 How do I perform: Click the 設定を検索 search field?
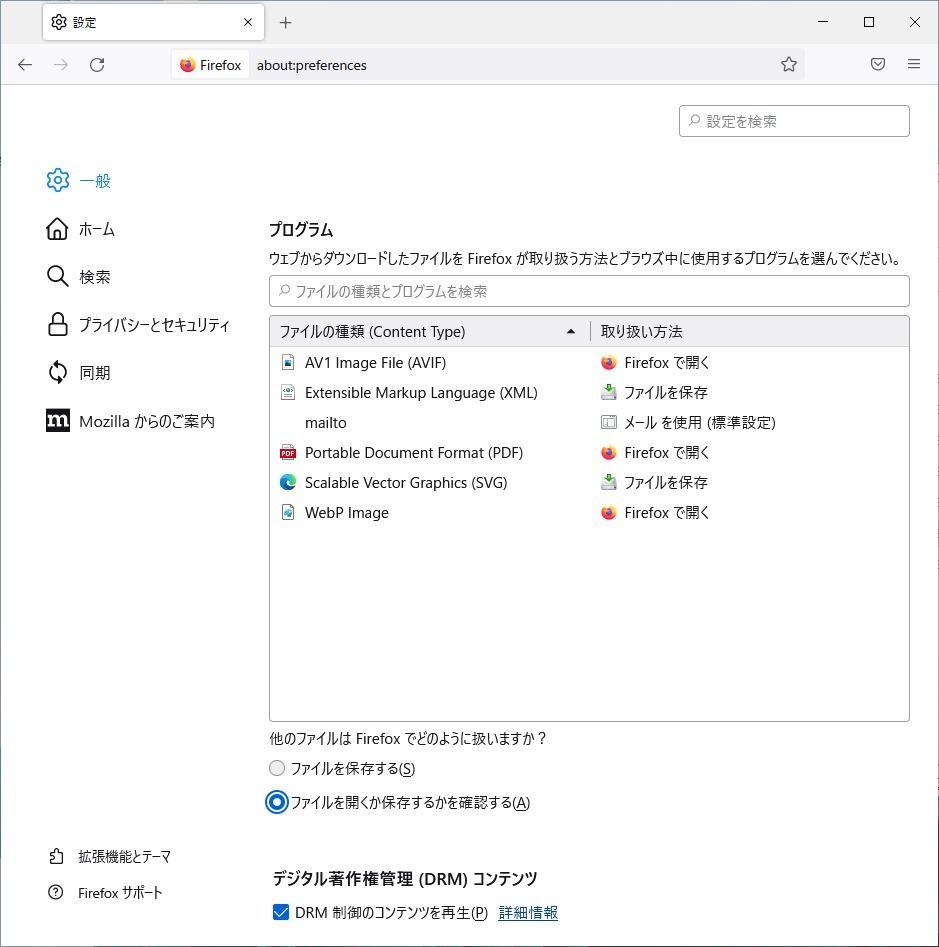tap(794, 121)
